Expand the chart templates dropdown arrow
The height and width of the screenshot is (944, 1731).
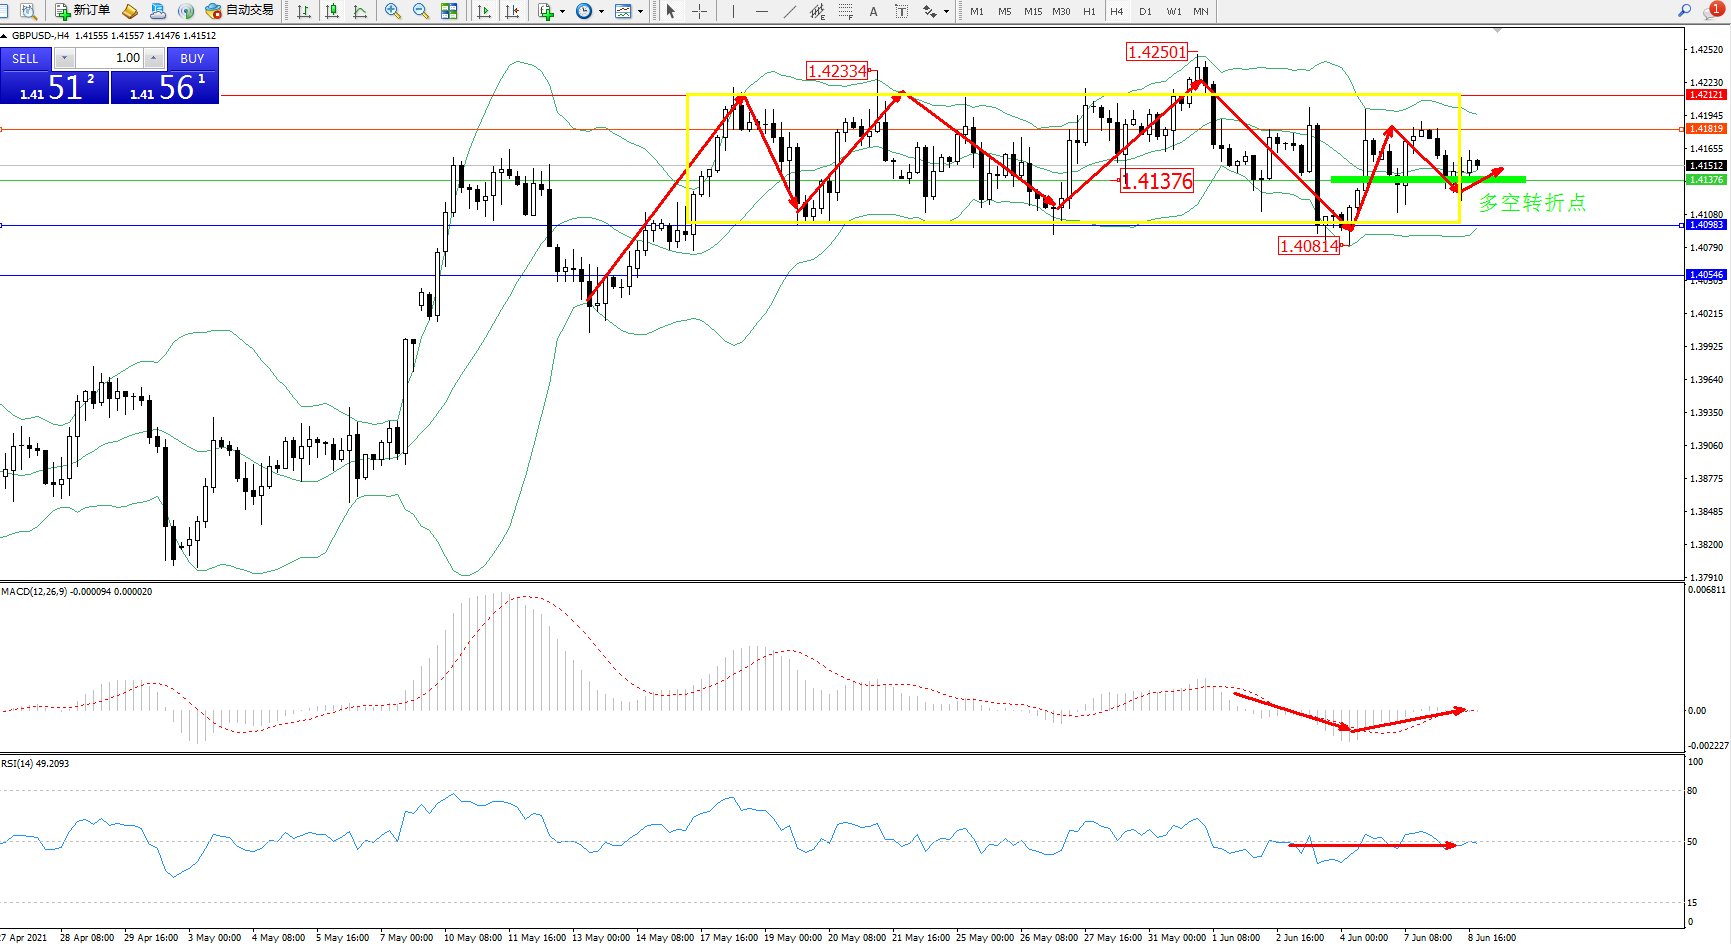coord(640,12)
